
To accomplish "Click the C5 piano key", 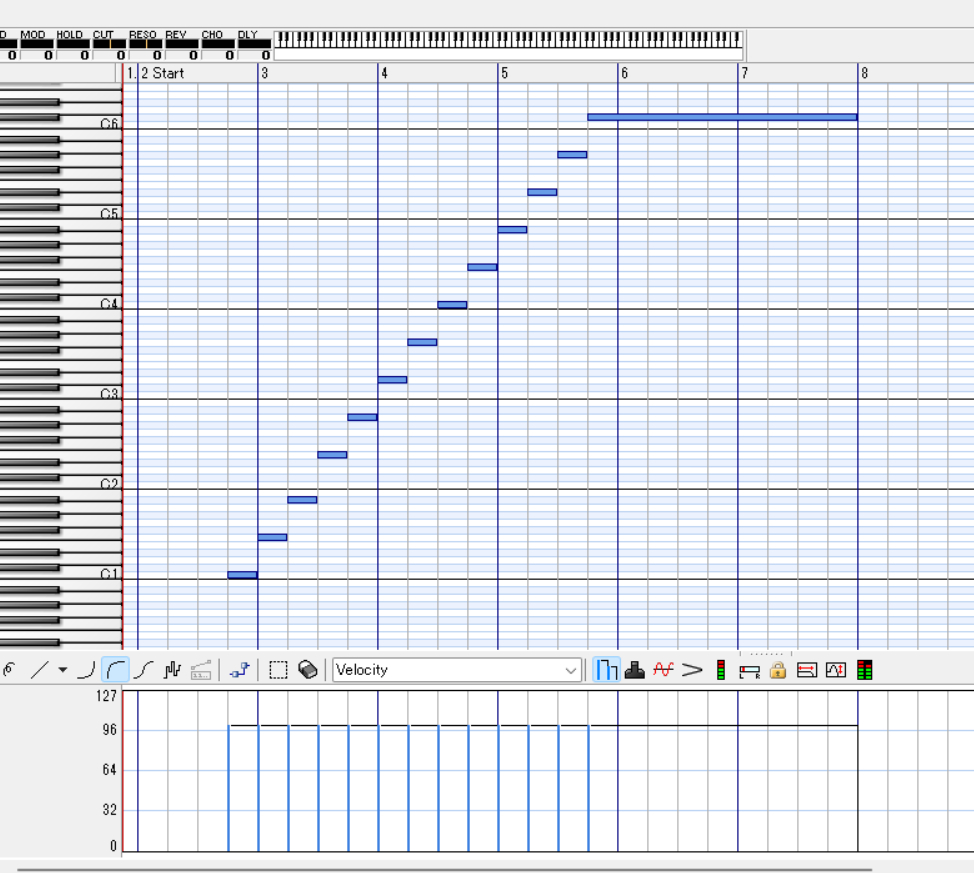I will pyautogui.click(x=93, y=214).
